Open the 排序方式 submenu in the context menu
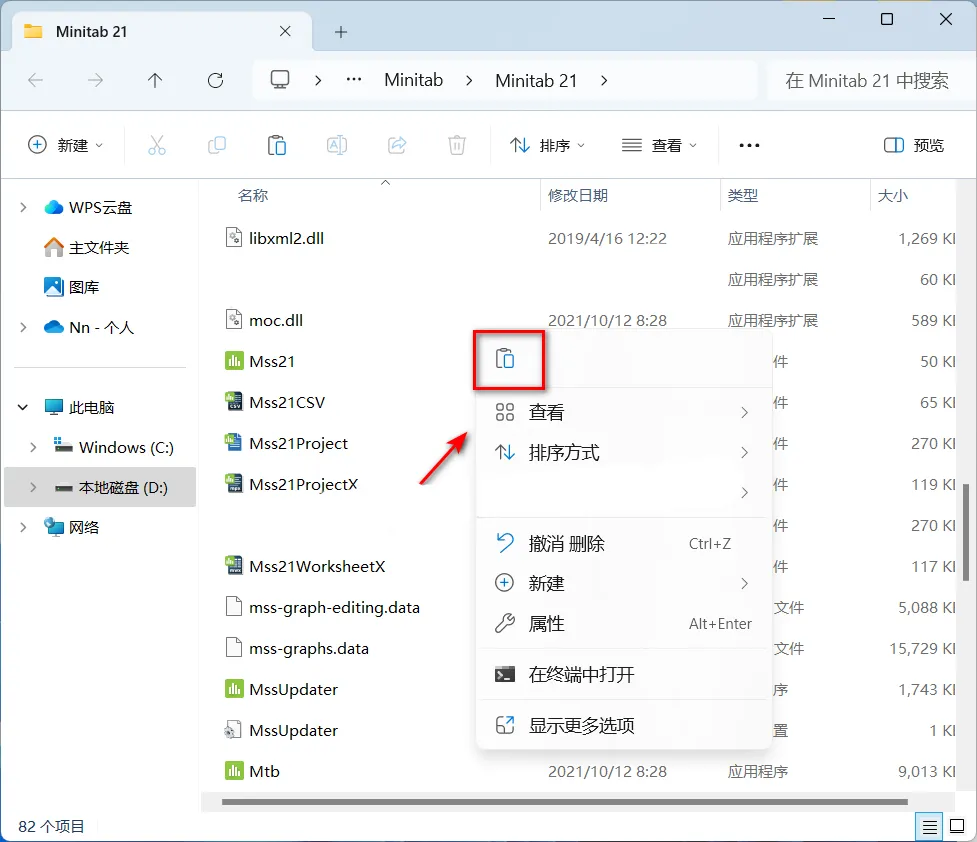Image resolution: width=977 pixels, height=842 pixels. pyautogui.click(x=624, y=452)
